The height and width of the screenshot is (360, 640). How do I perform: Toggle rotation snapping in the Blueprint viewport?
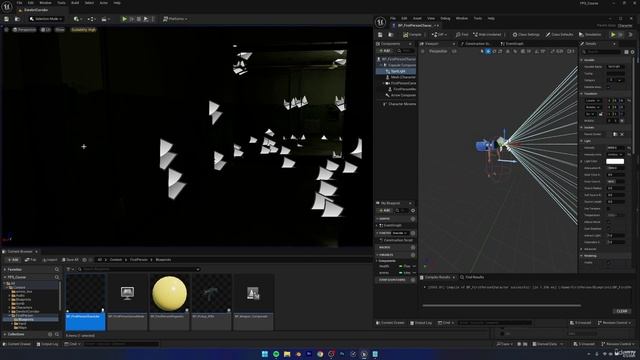coord(536,51)
